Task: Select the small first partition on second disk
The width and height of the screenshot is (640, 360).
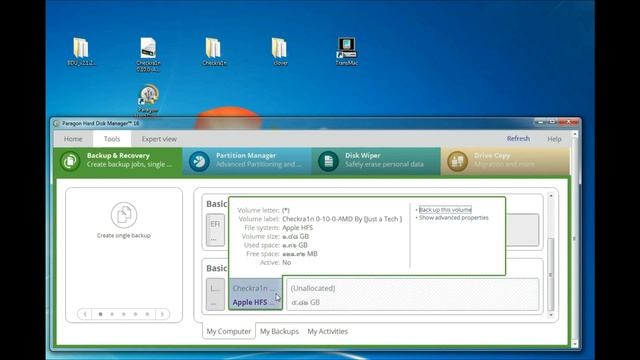Action: [x=215, y=295]
